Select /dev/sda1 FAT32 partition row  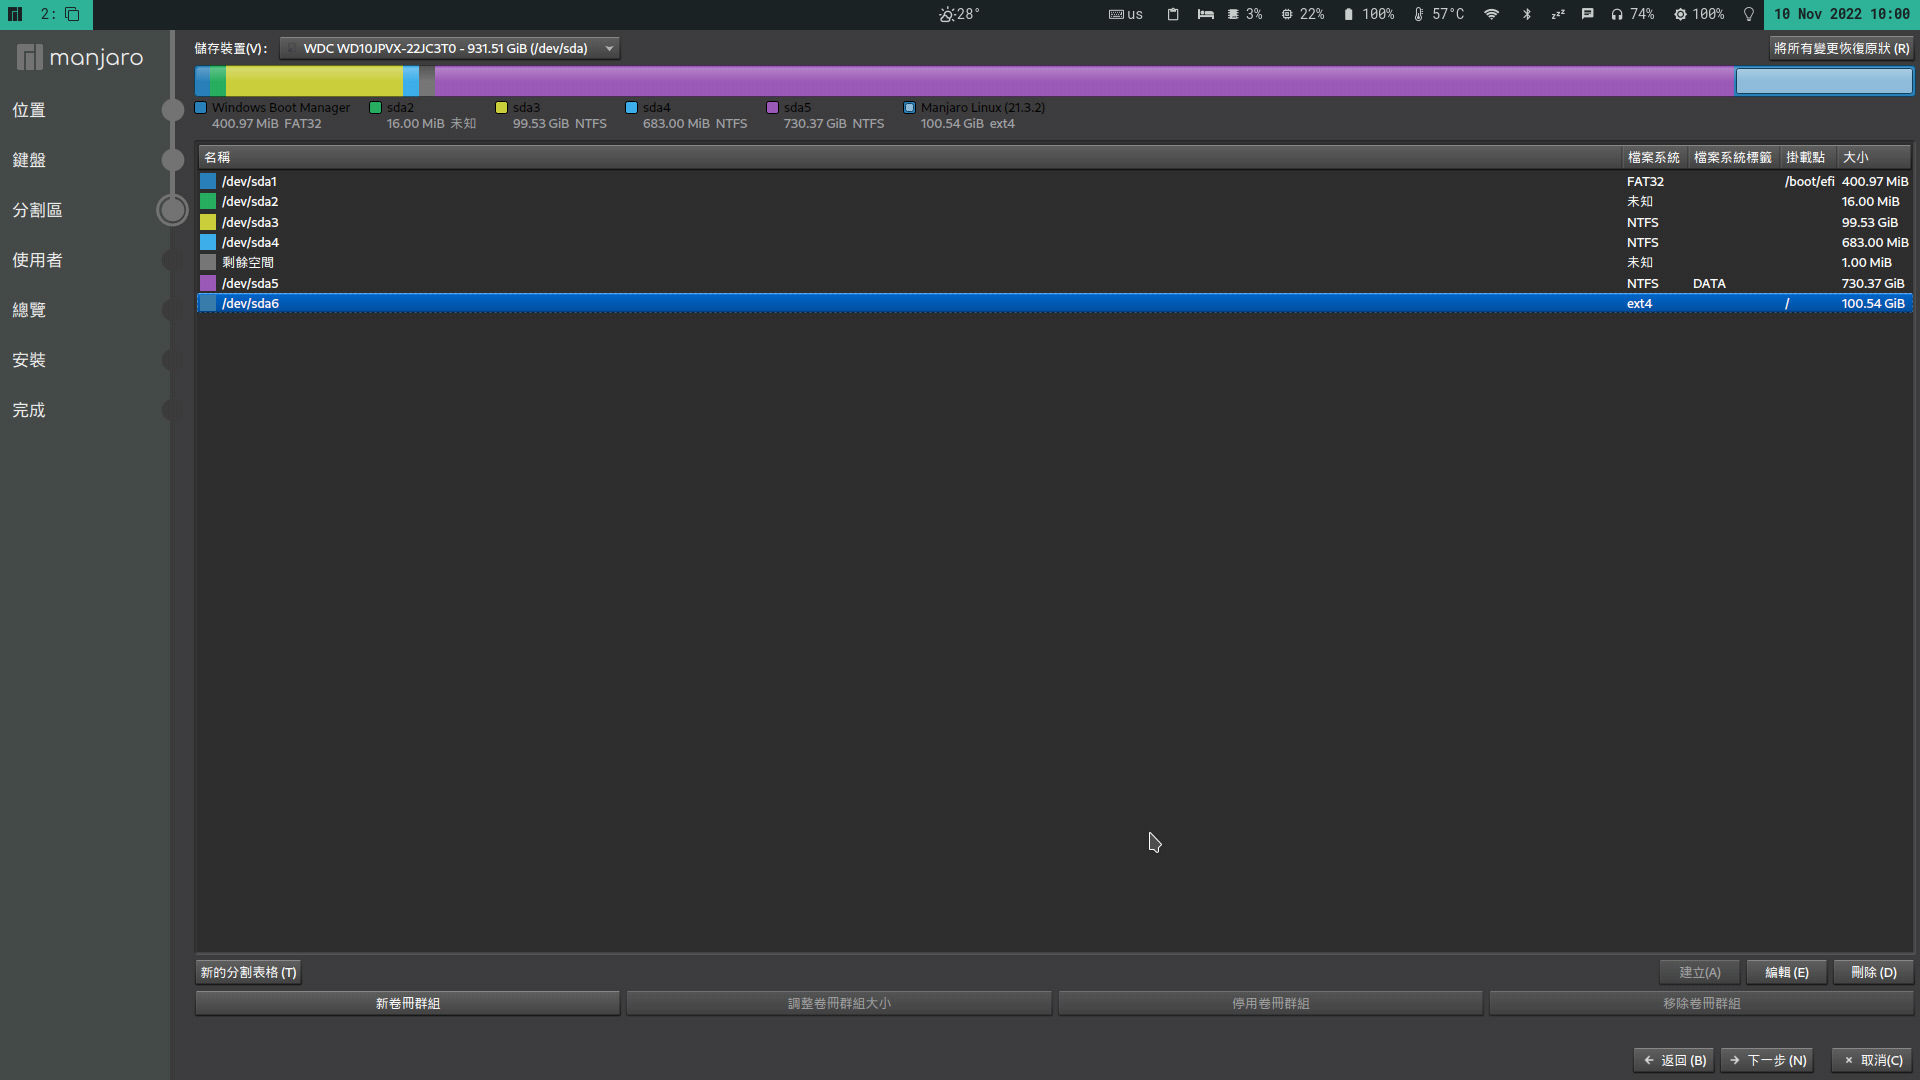point(900,181)
